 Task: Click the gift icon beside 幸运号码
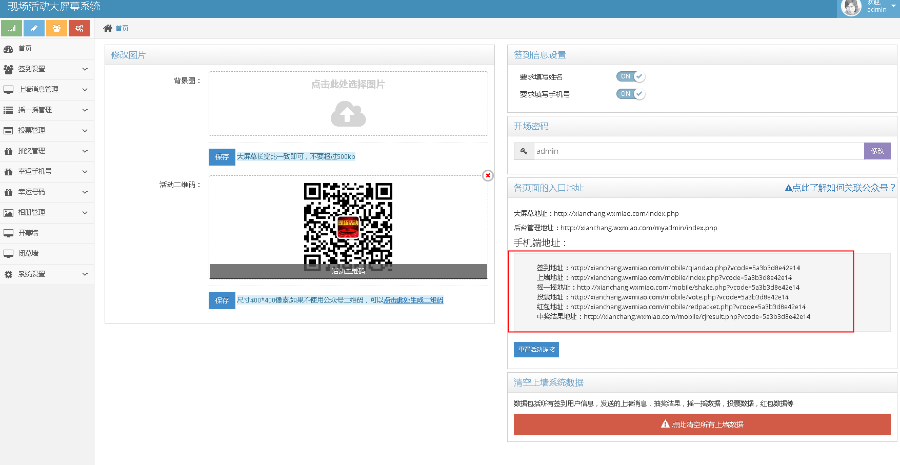8,192
